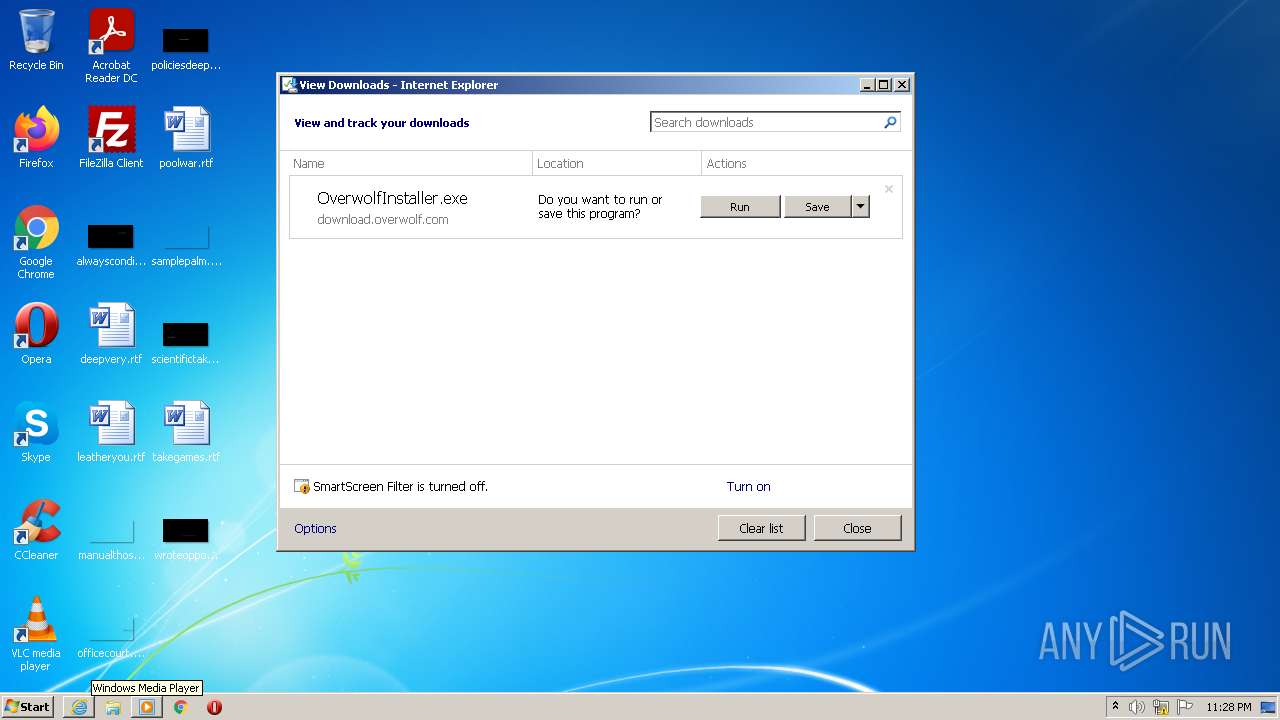Expand the Save button dropdown arrow
Viewport: 1280px width, 720px height.
pyautogui.click(x=860, y=207)
